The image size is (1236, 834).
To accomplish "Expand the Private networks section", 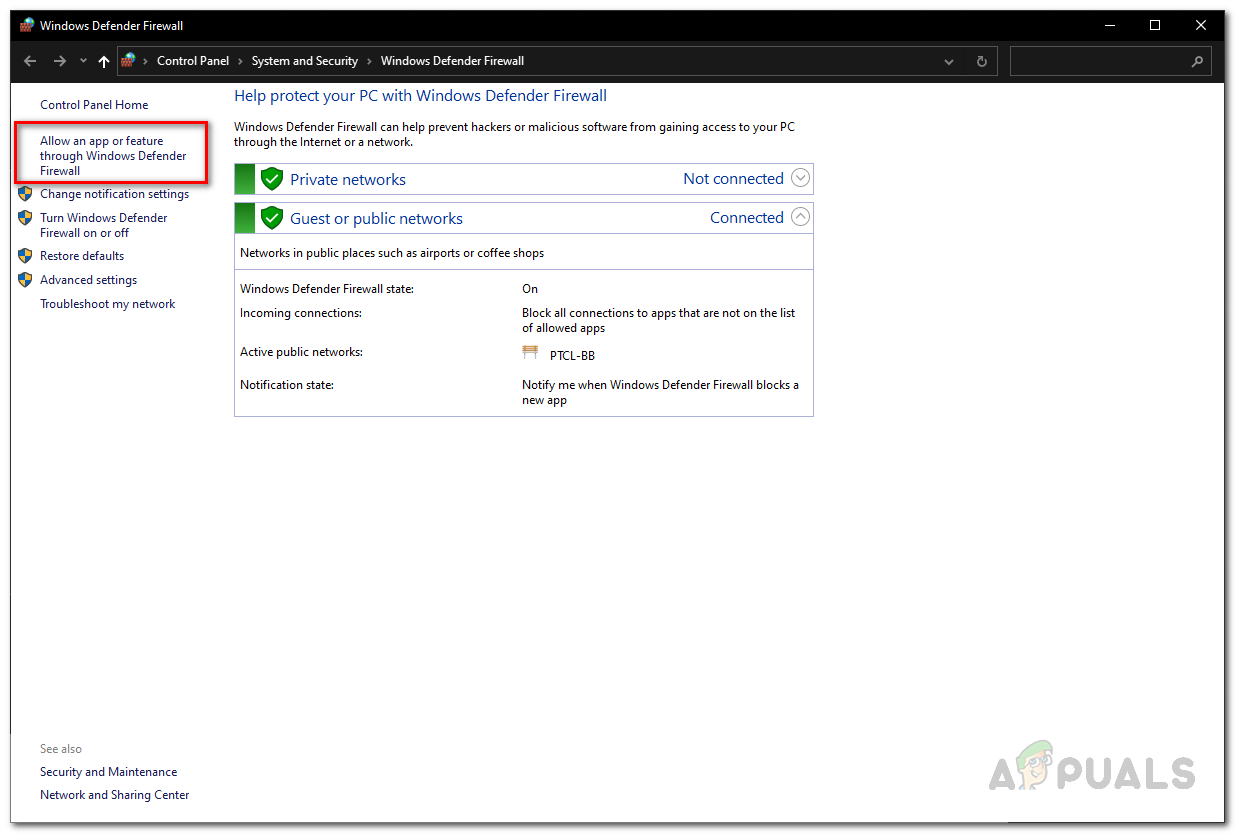I will click(799, 177).
